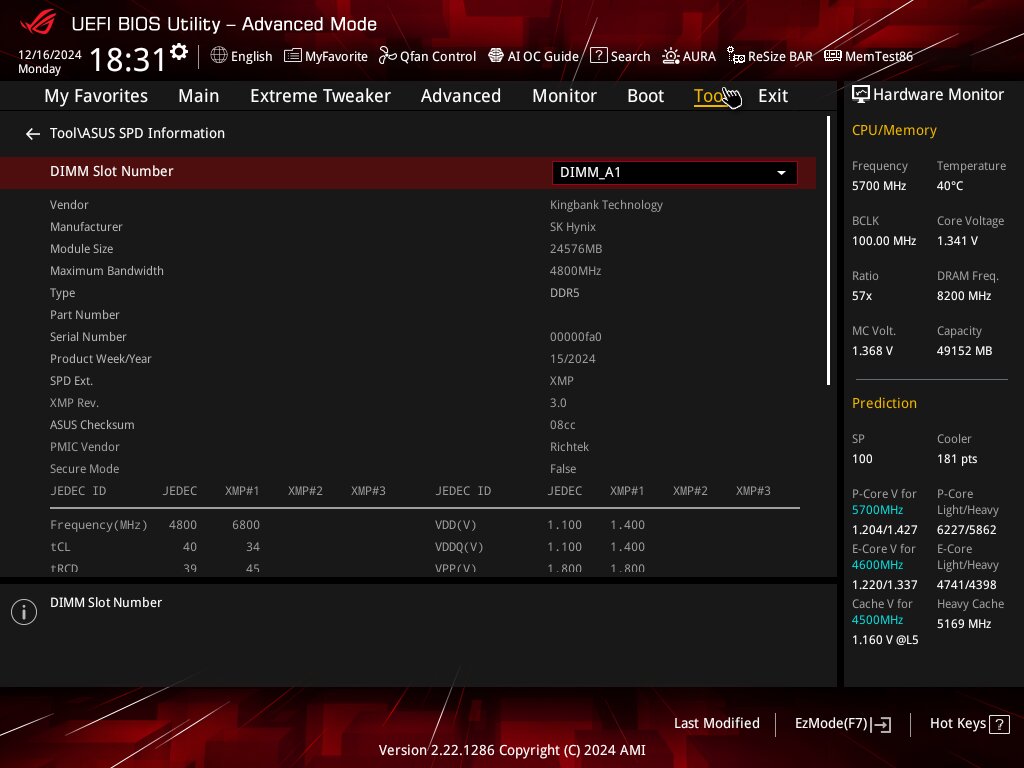Click the English language globe icon
The image size is (1024, 768).
[219, 56]
